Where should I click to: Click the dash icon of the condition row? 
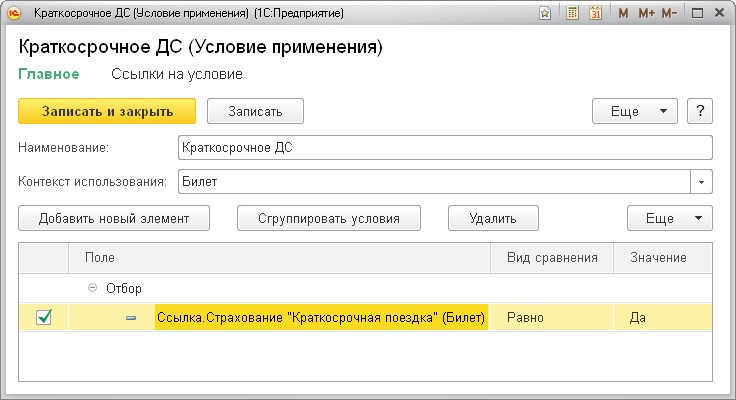[130, 318]
